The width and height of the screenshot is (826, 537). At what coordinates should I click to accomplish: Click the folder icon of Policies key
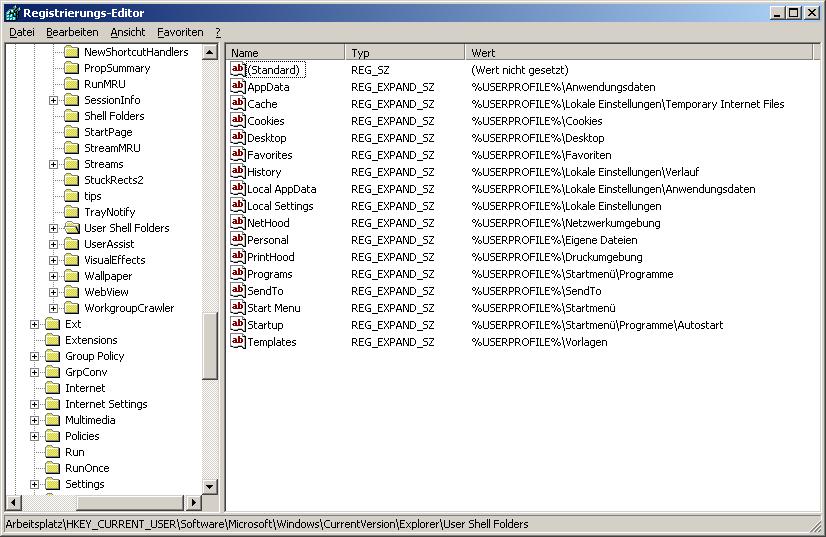(52, 436)
